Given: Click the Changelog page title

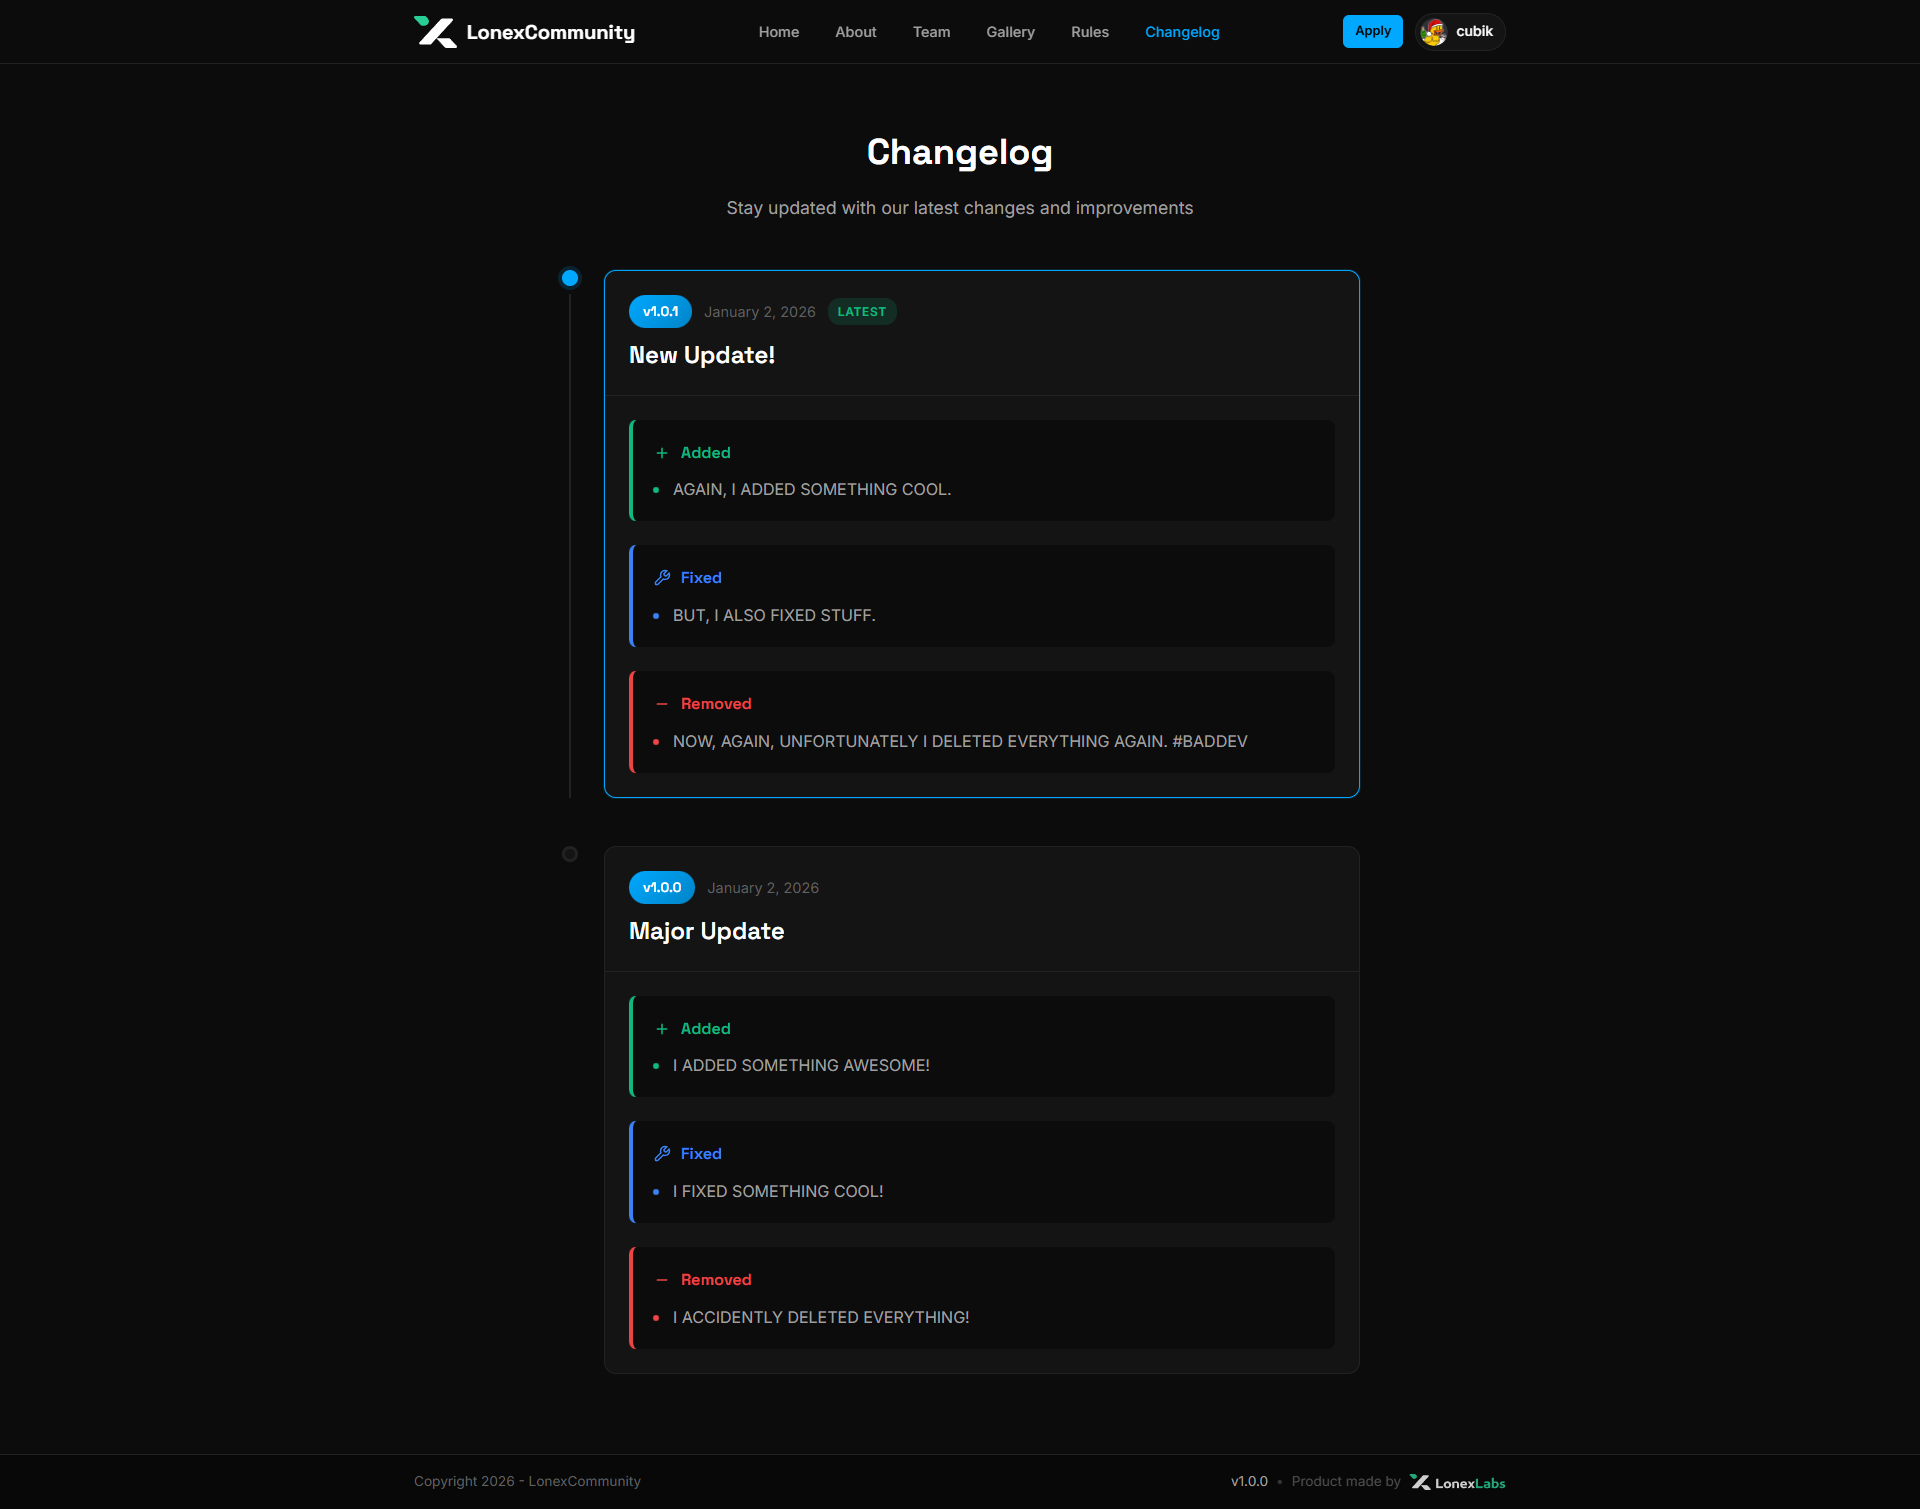Looking at the screenshot, I should click(960, 152).
